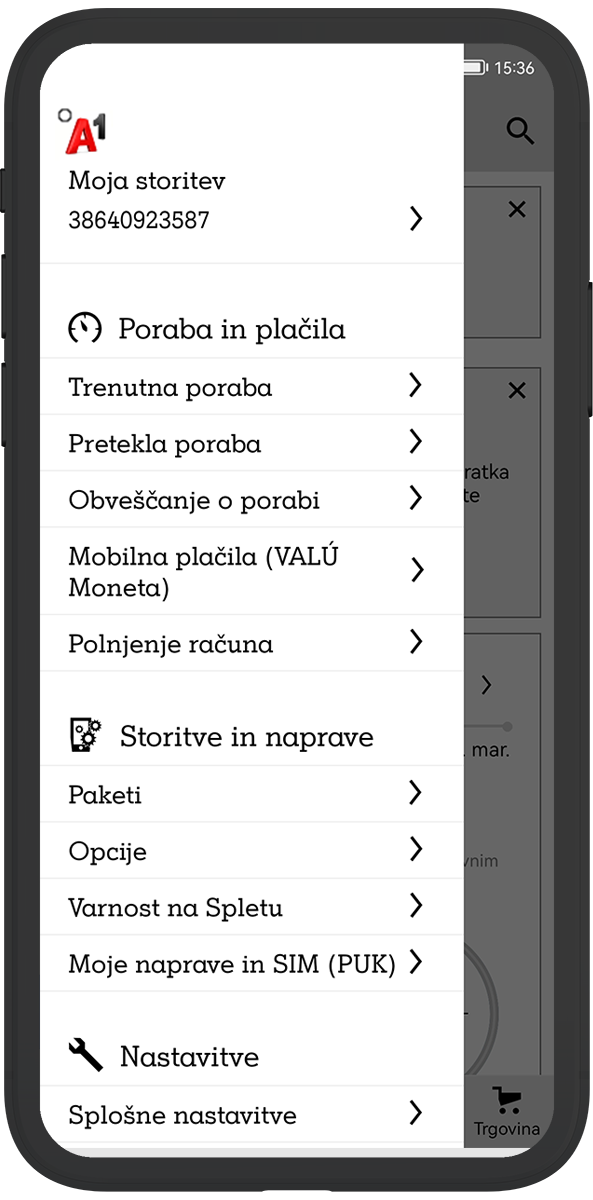Open Splošne nastavitve
Viewport: 593px width, 1200px height.
(252, 1114)
